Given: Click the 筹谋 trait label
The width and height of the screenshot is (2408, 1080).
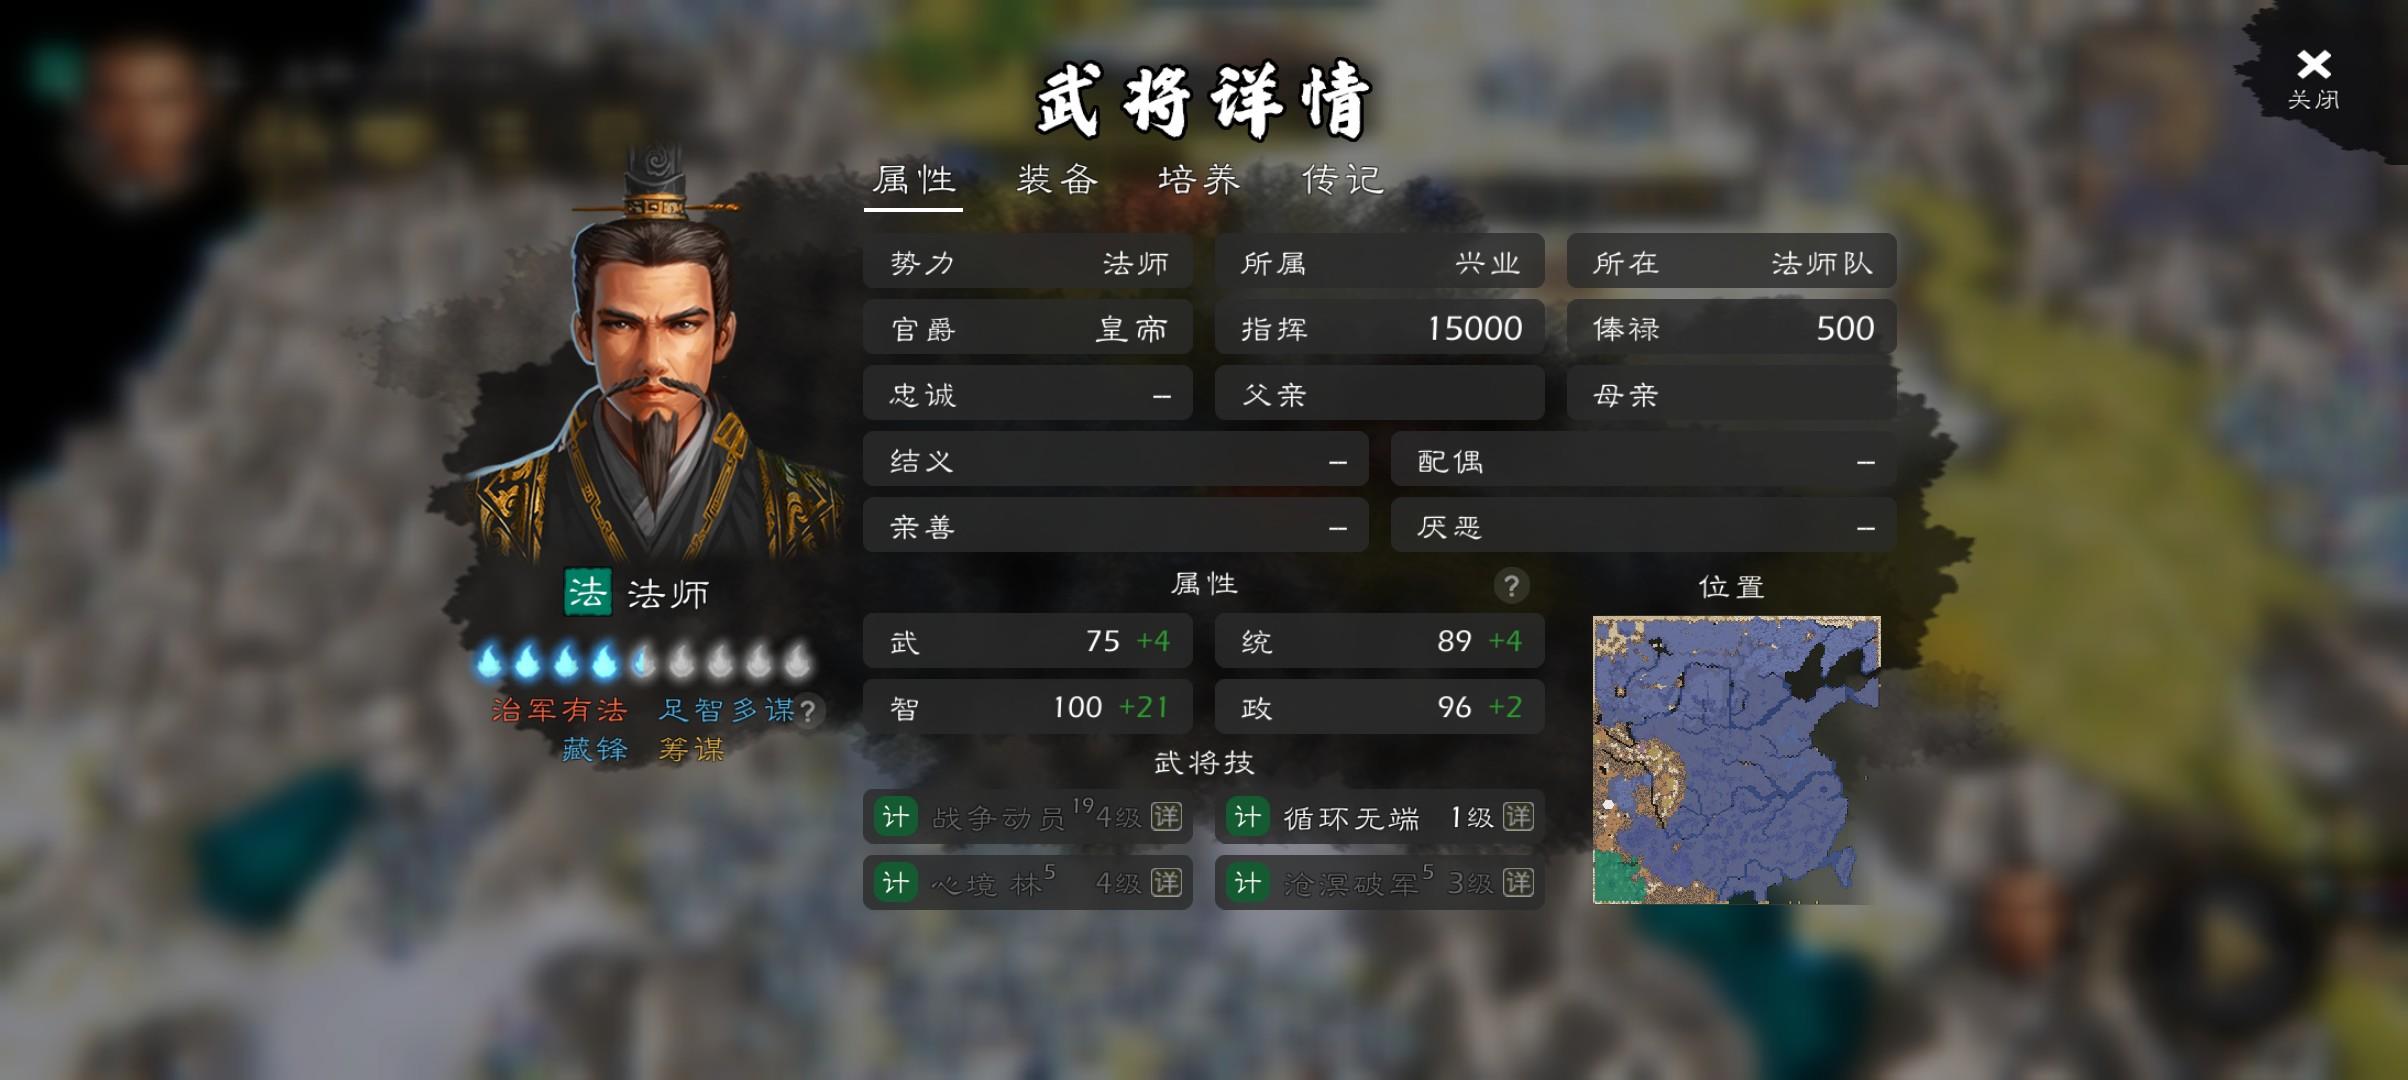Looking at the screenshot, I should click(x=691, y=749).
